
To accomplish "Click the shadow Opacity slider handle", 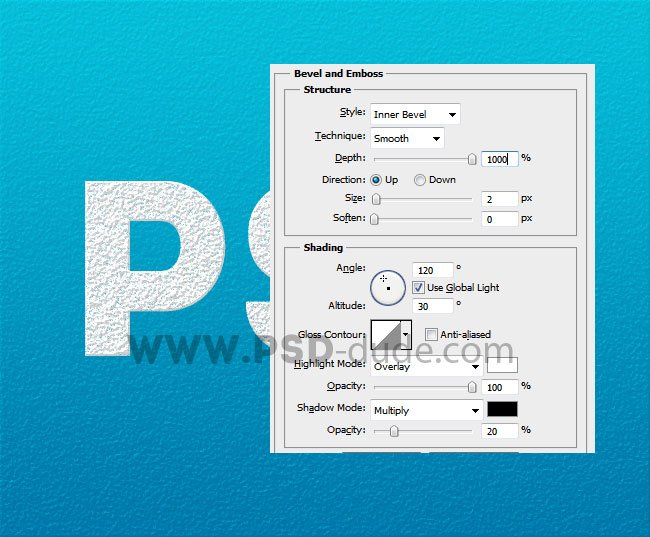I will [394, 431].
